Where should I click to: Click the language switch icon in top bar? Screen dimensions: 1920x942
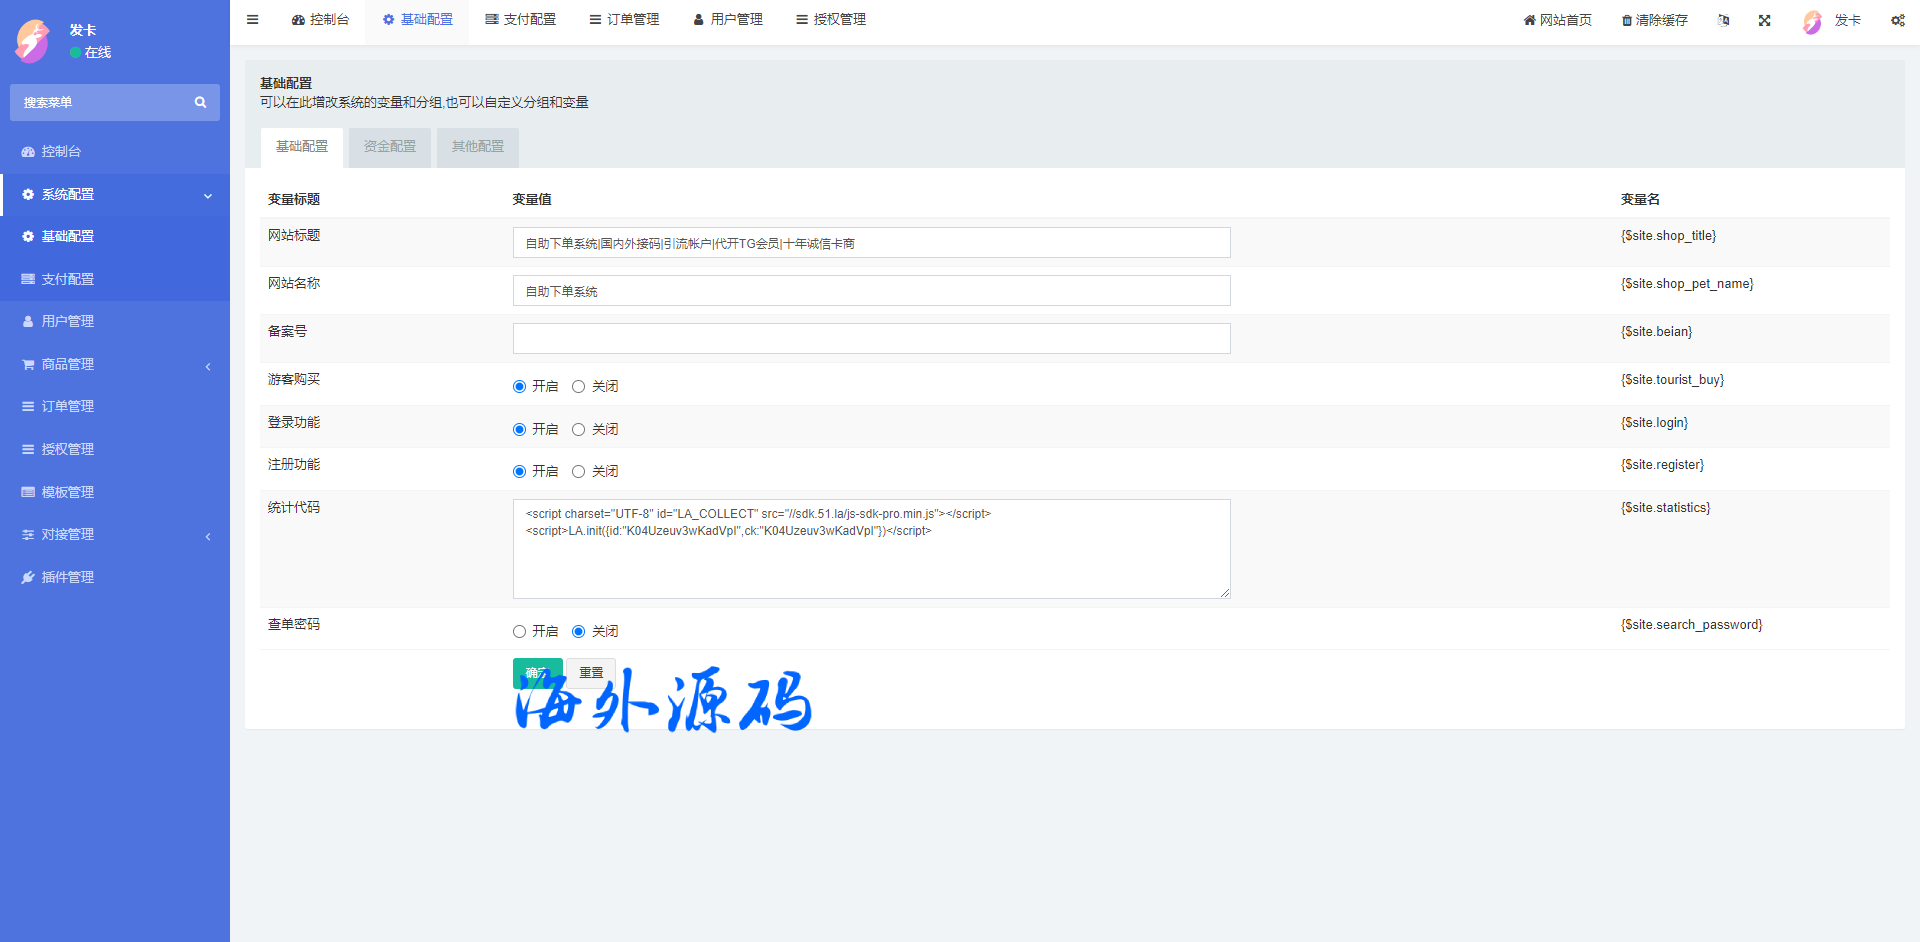(1723, 20)
